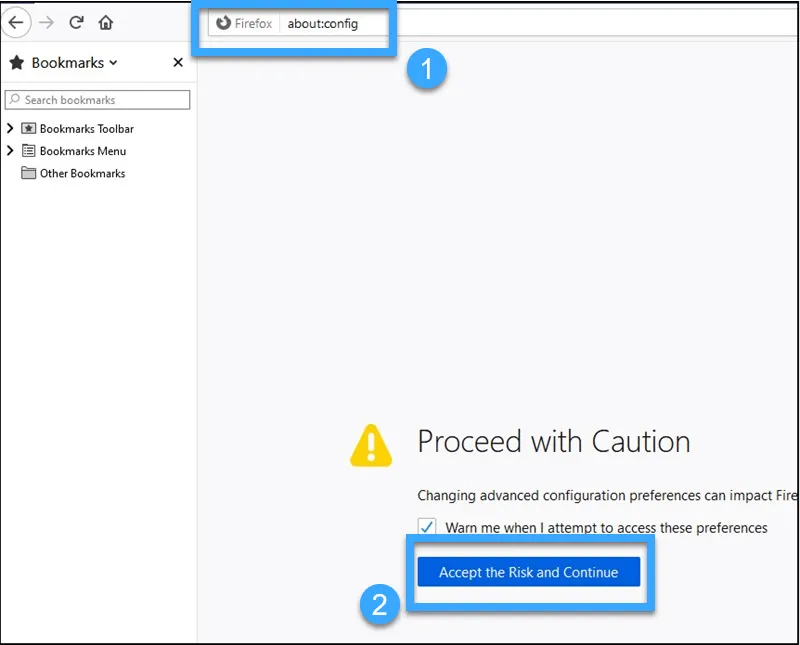
Task: Click the blue step 1 badge
Action: (x=427, y=70)
